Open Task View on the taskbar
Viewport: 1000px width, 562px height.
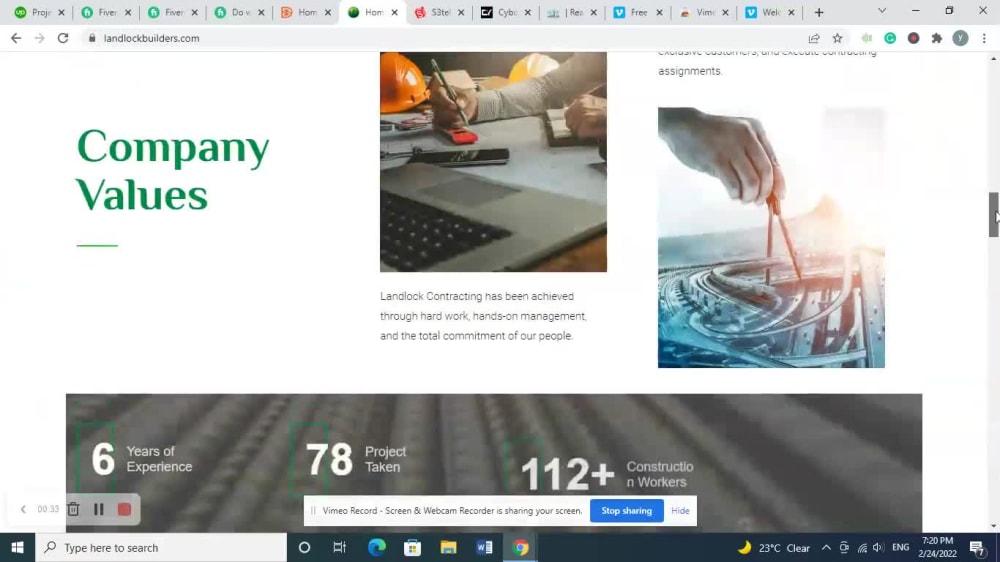339,547
